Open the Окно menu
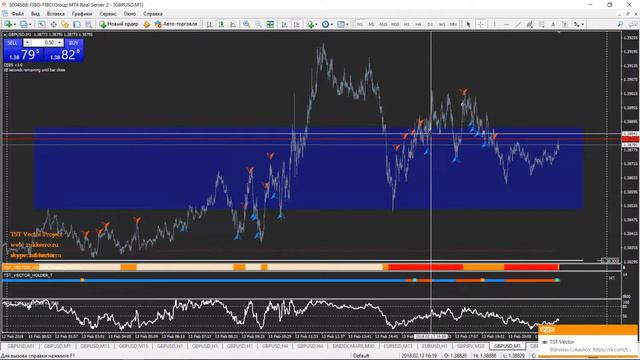Viewport: 640px width, 360px height. click(129, 14)
